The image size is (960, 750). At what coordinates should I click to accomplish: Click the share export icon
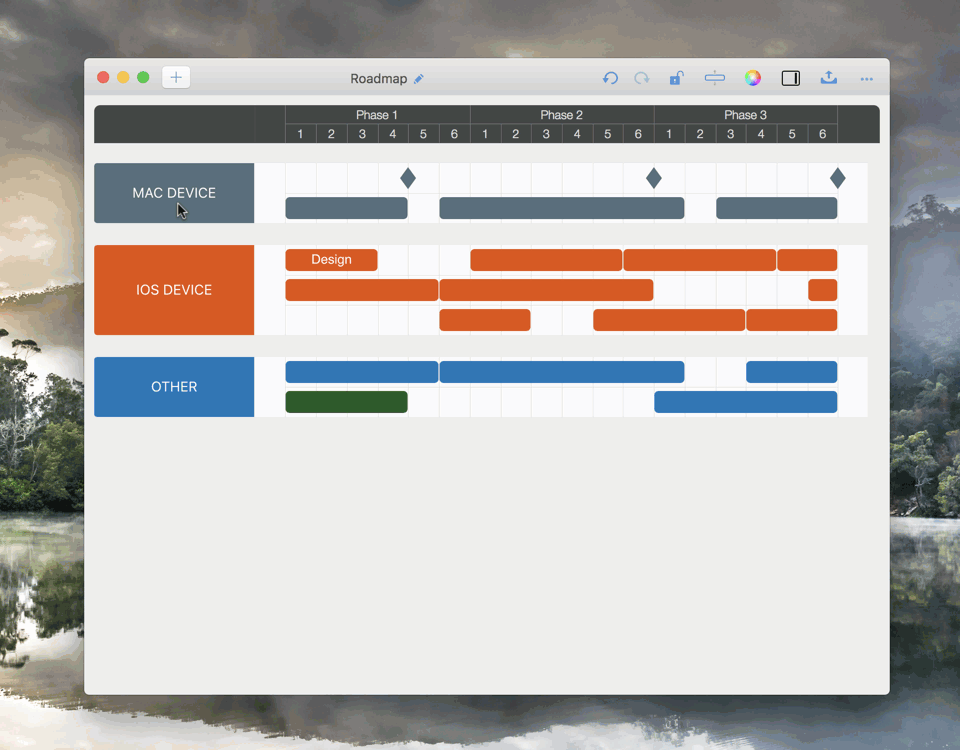(x=829, y=78)
